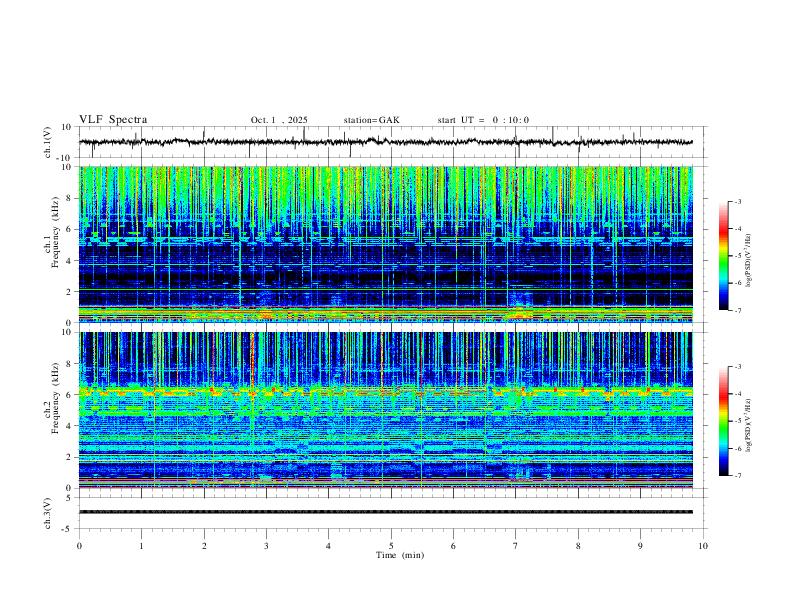Click the time axis tick "8"
Image resolution: width=792 pixels, height=612 pixels.
[x=578, y=546]
